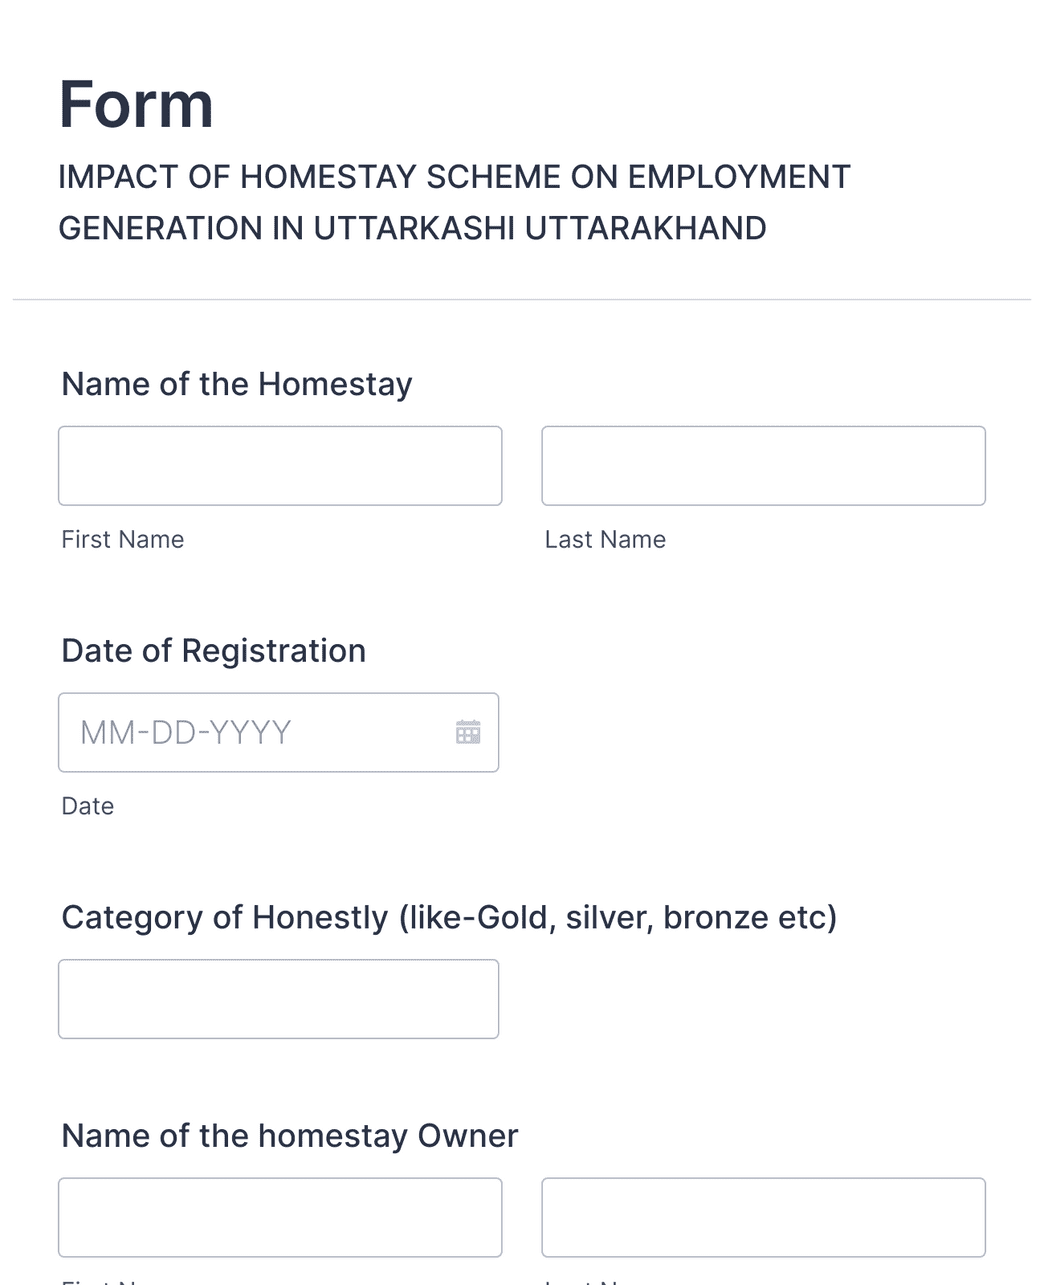
Task: Click the 'Last Name' helper text
Action: tap(605, 539)
